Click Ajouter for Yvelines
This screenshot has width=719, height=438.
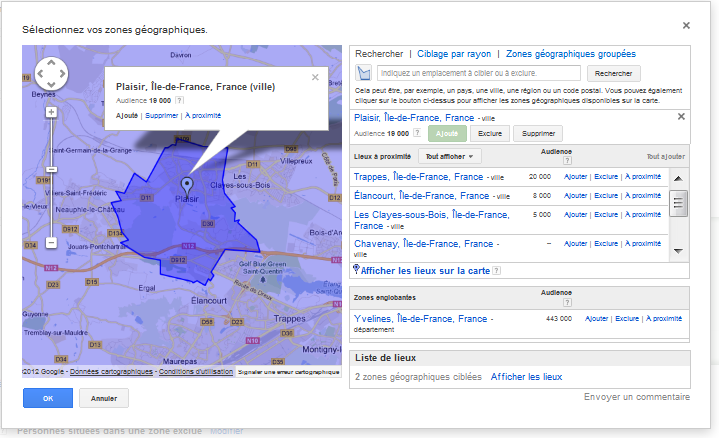coord(597,318)
